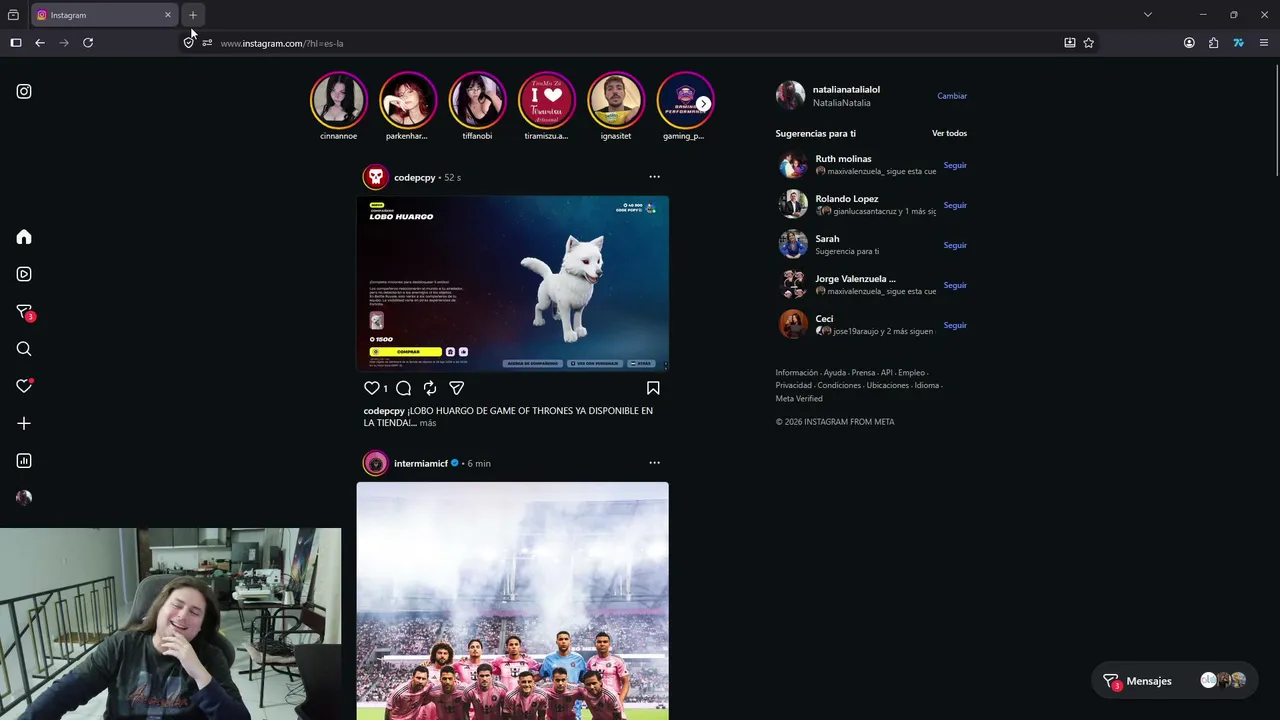Open site permissions icon beside the URL
1280x720 pixels.
pos(207,43)
